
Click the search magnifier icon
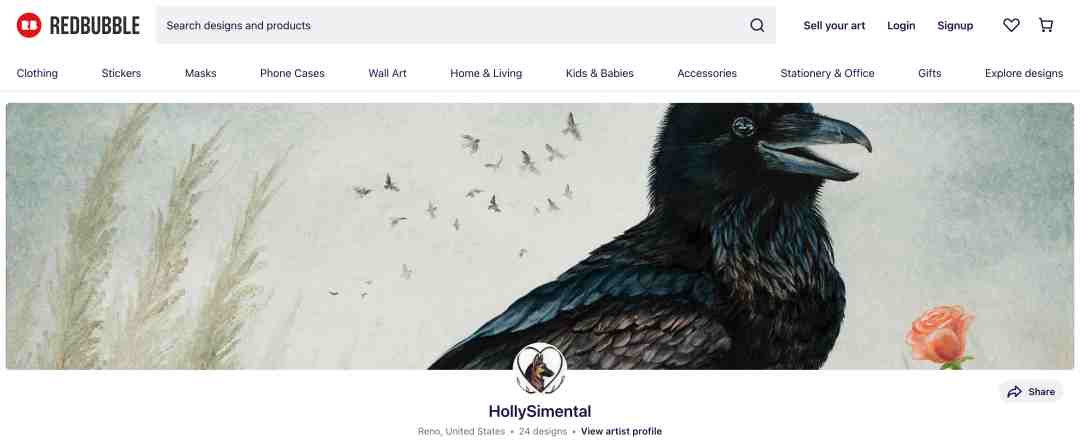click(757, 25)
